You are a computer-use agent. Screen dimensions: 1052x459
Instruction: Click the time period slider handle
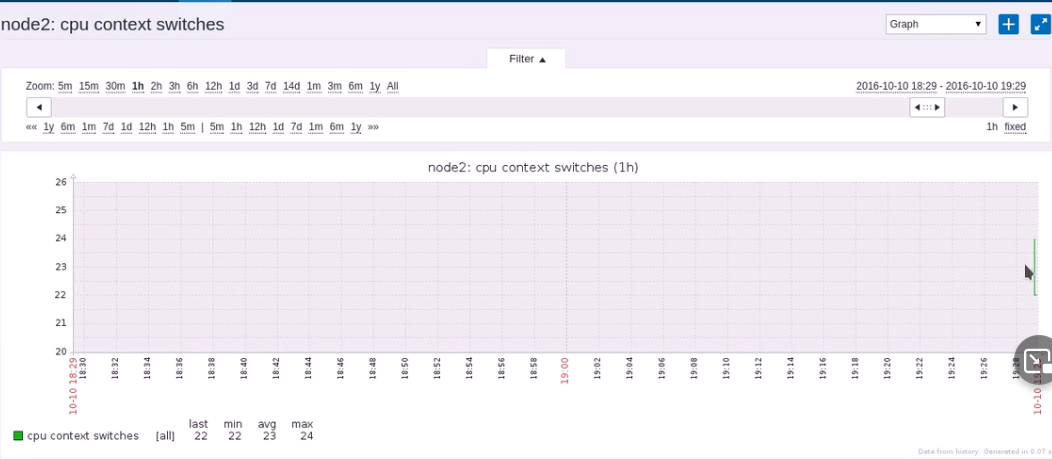[x=927, y=107]
